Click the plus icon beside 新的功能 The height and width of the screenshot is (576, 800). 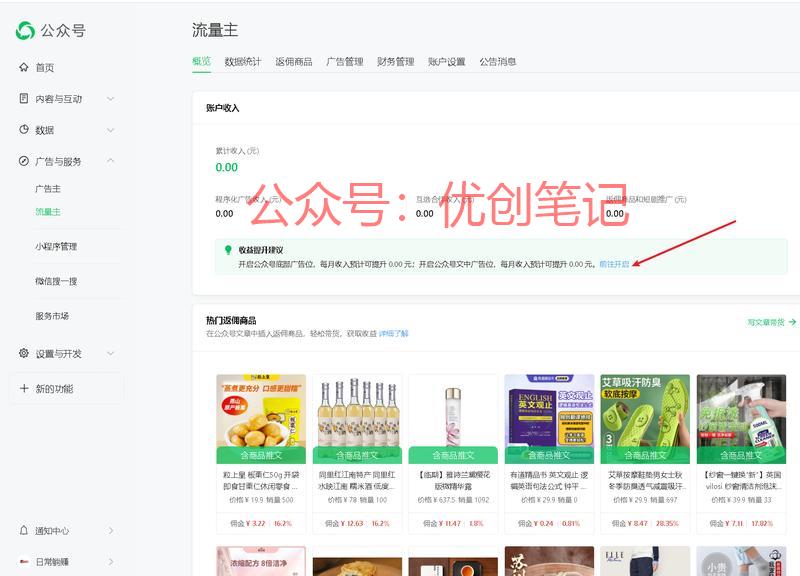point(24,388)
